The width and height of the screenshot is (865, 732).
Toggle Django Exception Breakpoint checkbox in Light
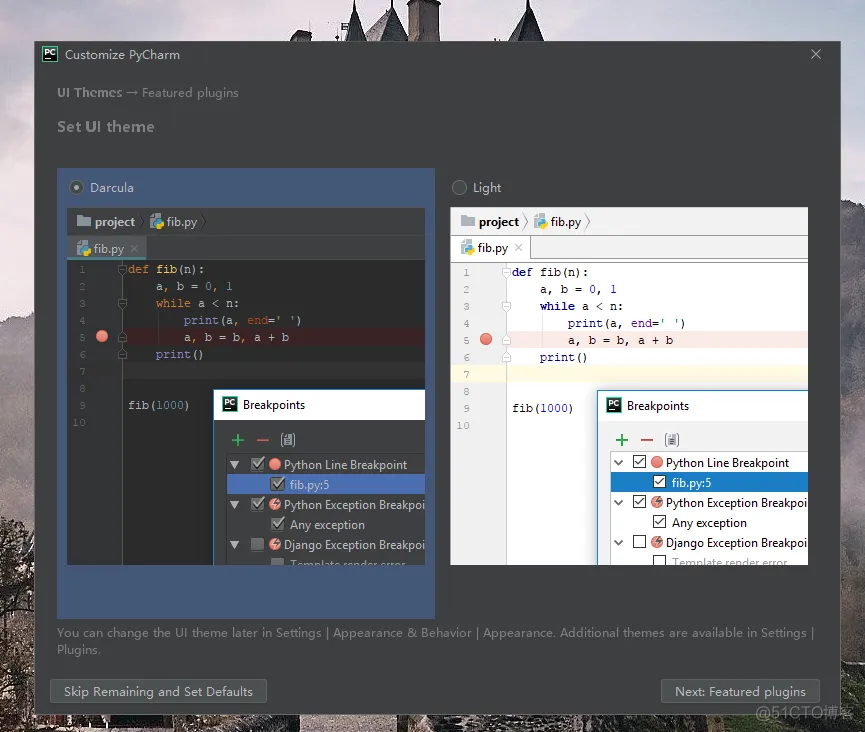(639, 542)
